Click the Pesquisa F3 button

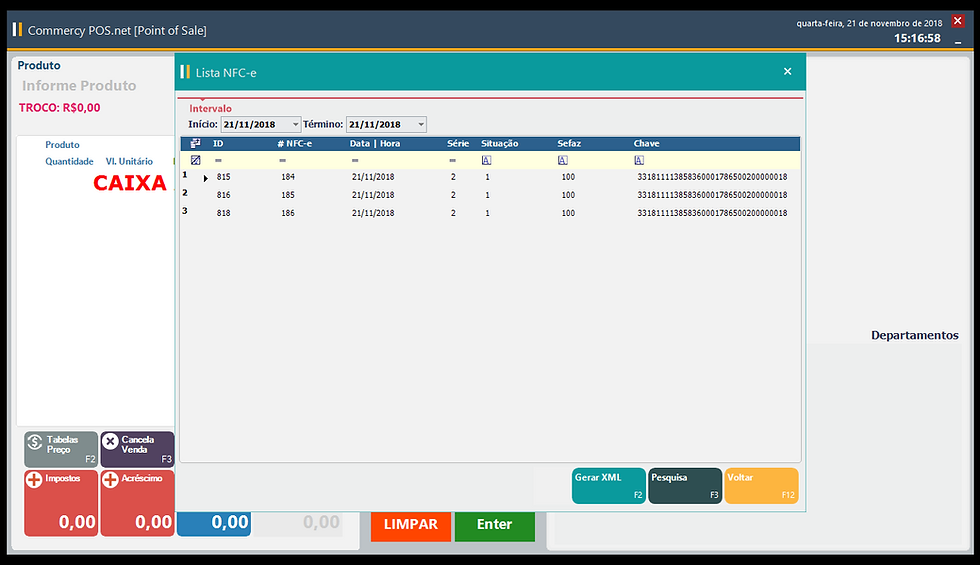pyautogui.click(x=685, y=486)
